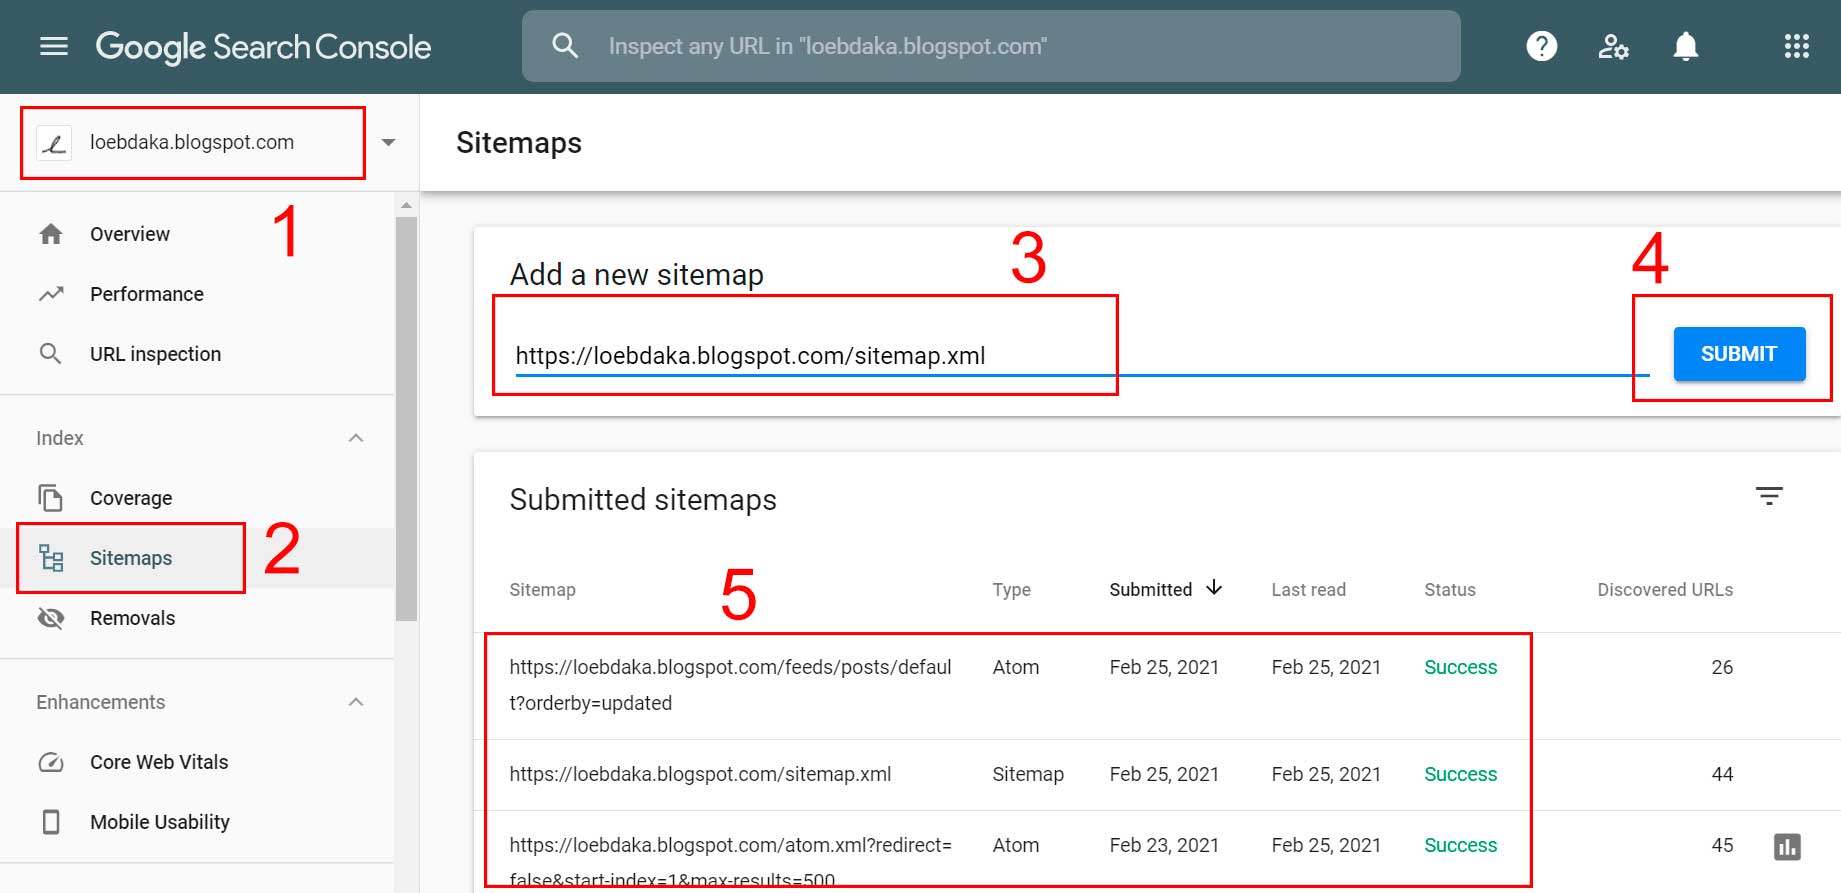1841x893 pixels.
Task: Sort by Last read column header
Action: (x=1308, y=590)
